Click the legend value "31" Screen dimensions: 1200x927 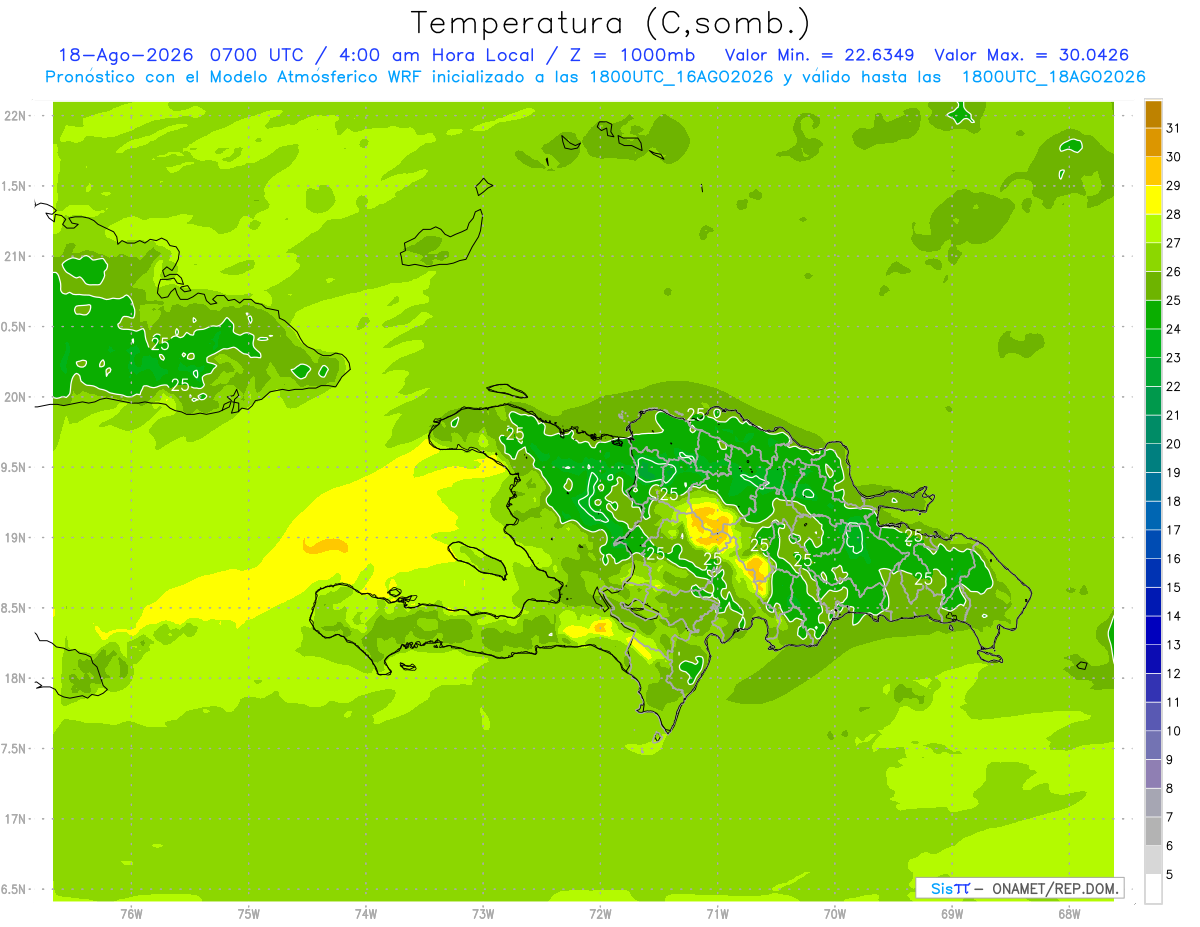coord(1174,128)
